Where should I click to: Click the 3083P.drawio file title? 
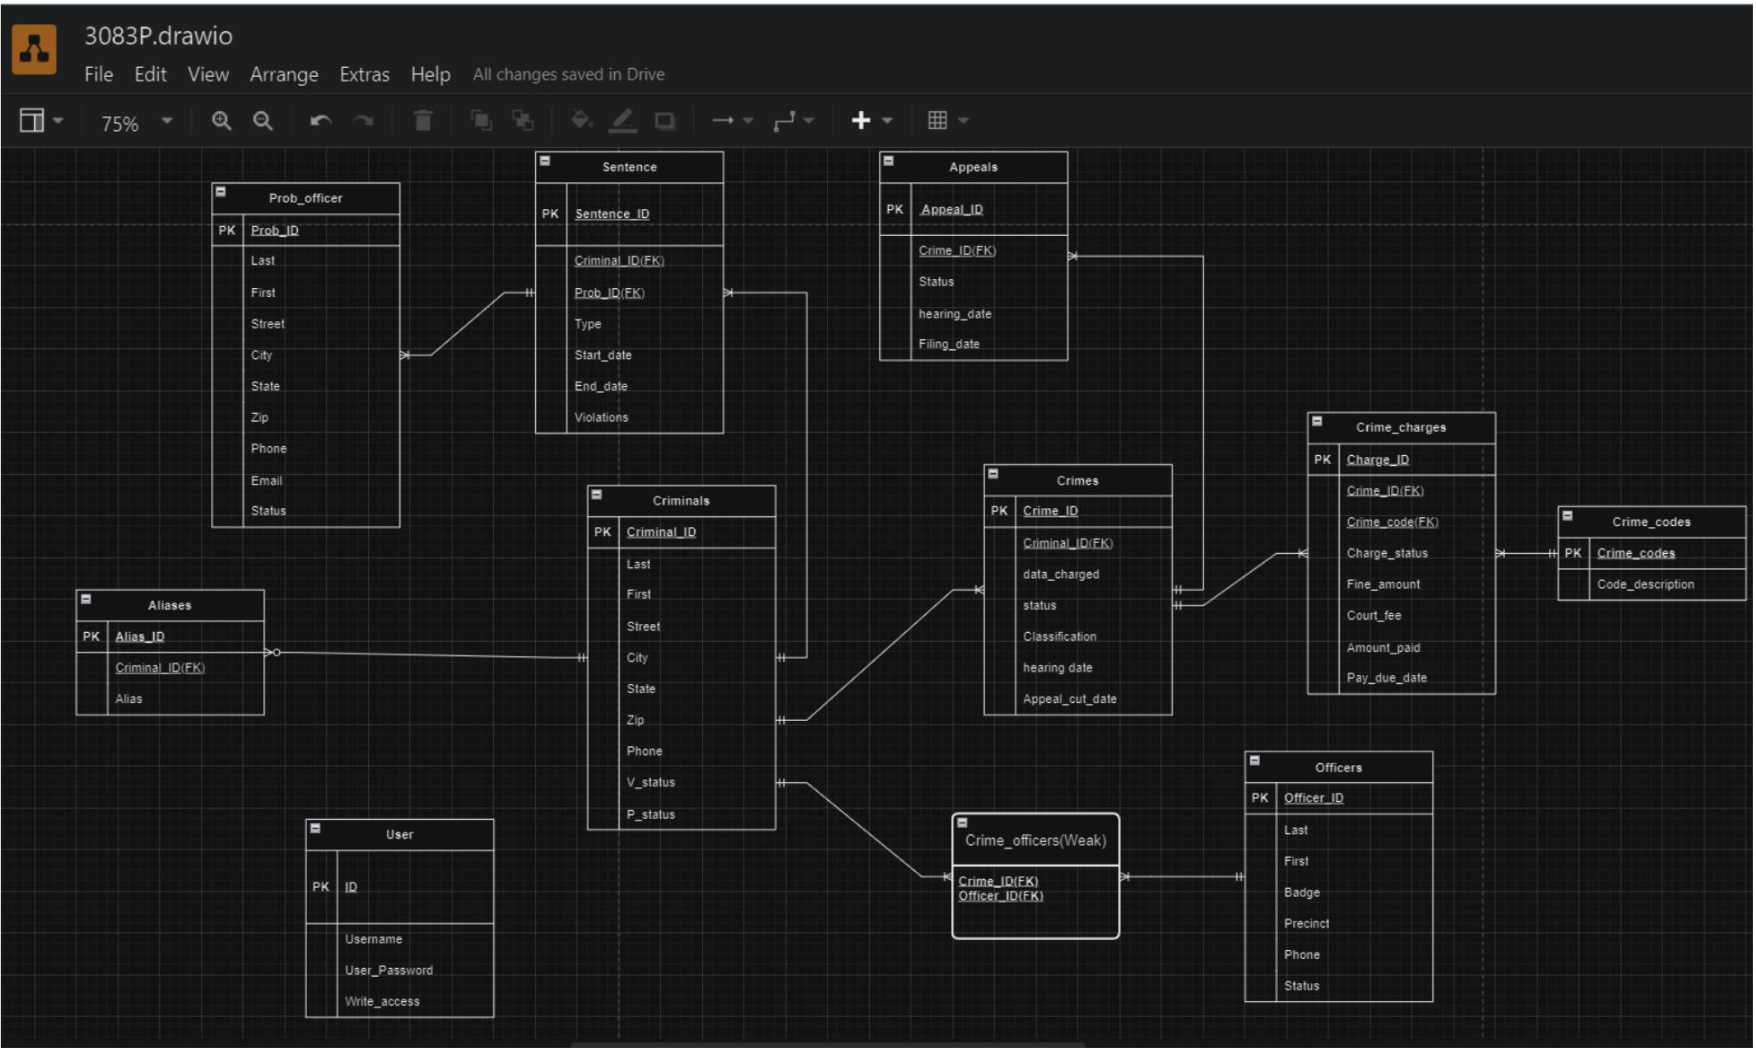[158, 36]
